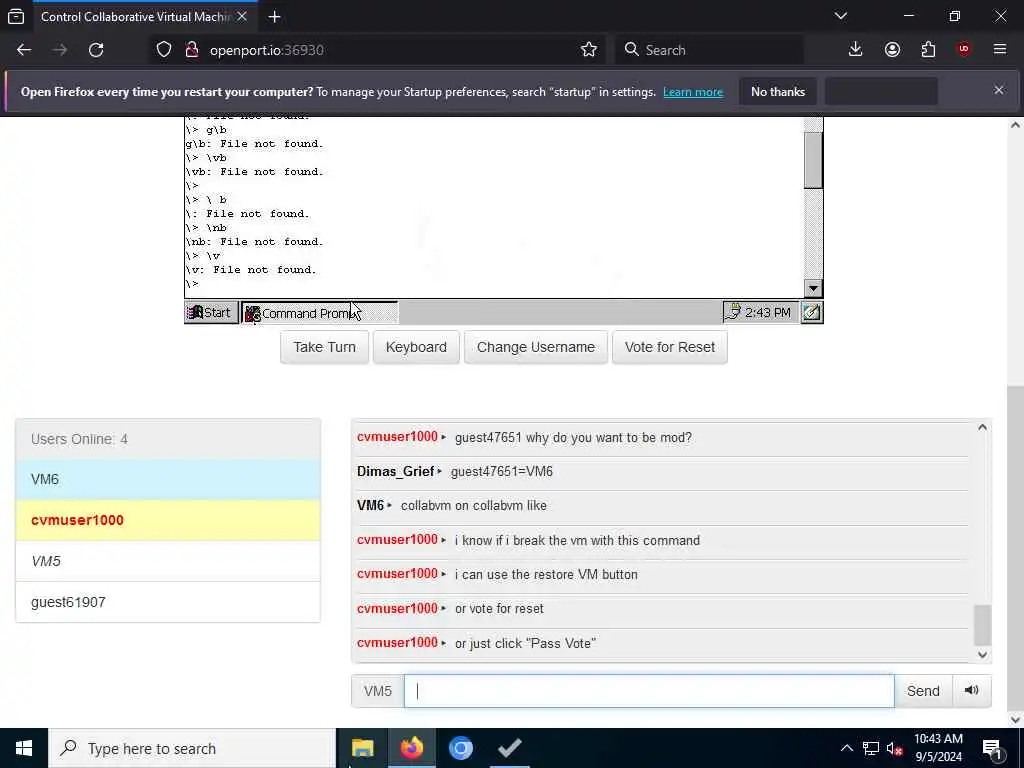Open the VM's Start button
The height and width of the screenshot is (768, 1024).
211,313
